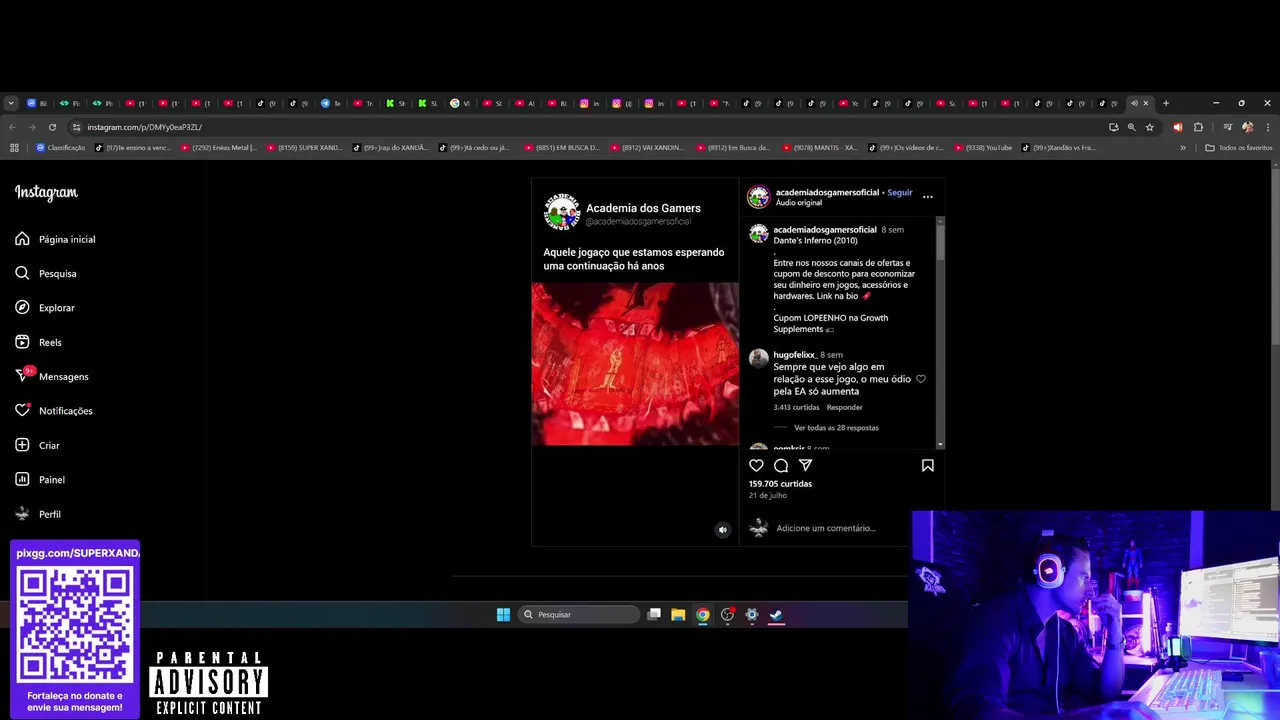Like hugofelixx_ comment with small heart
The image size is (1280, 720).
coord(921,379)
